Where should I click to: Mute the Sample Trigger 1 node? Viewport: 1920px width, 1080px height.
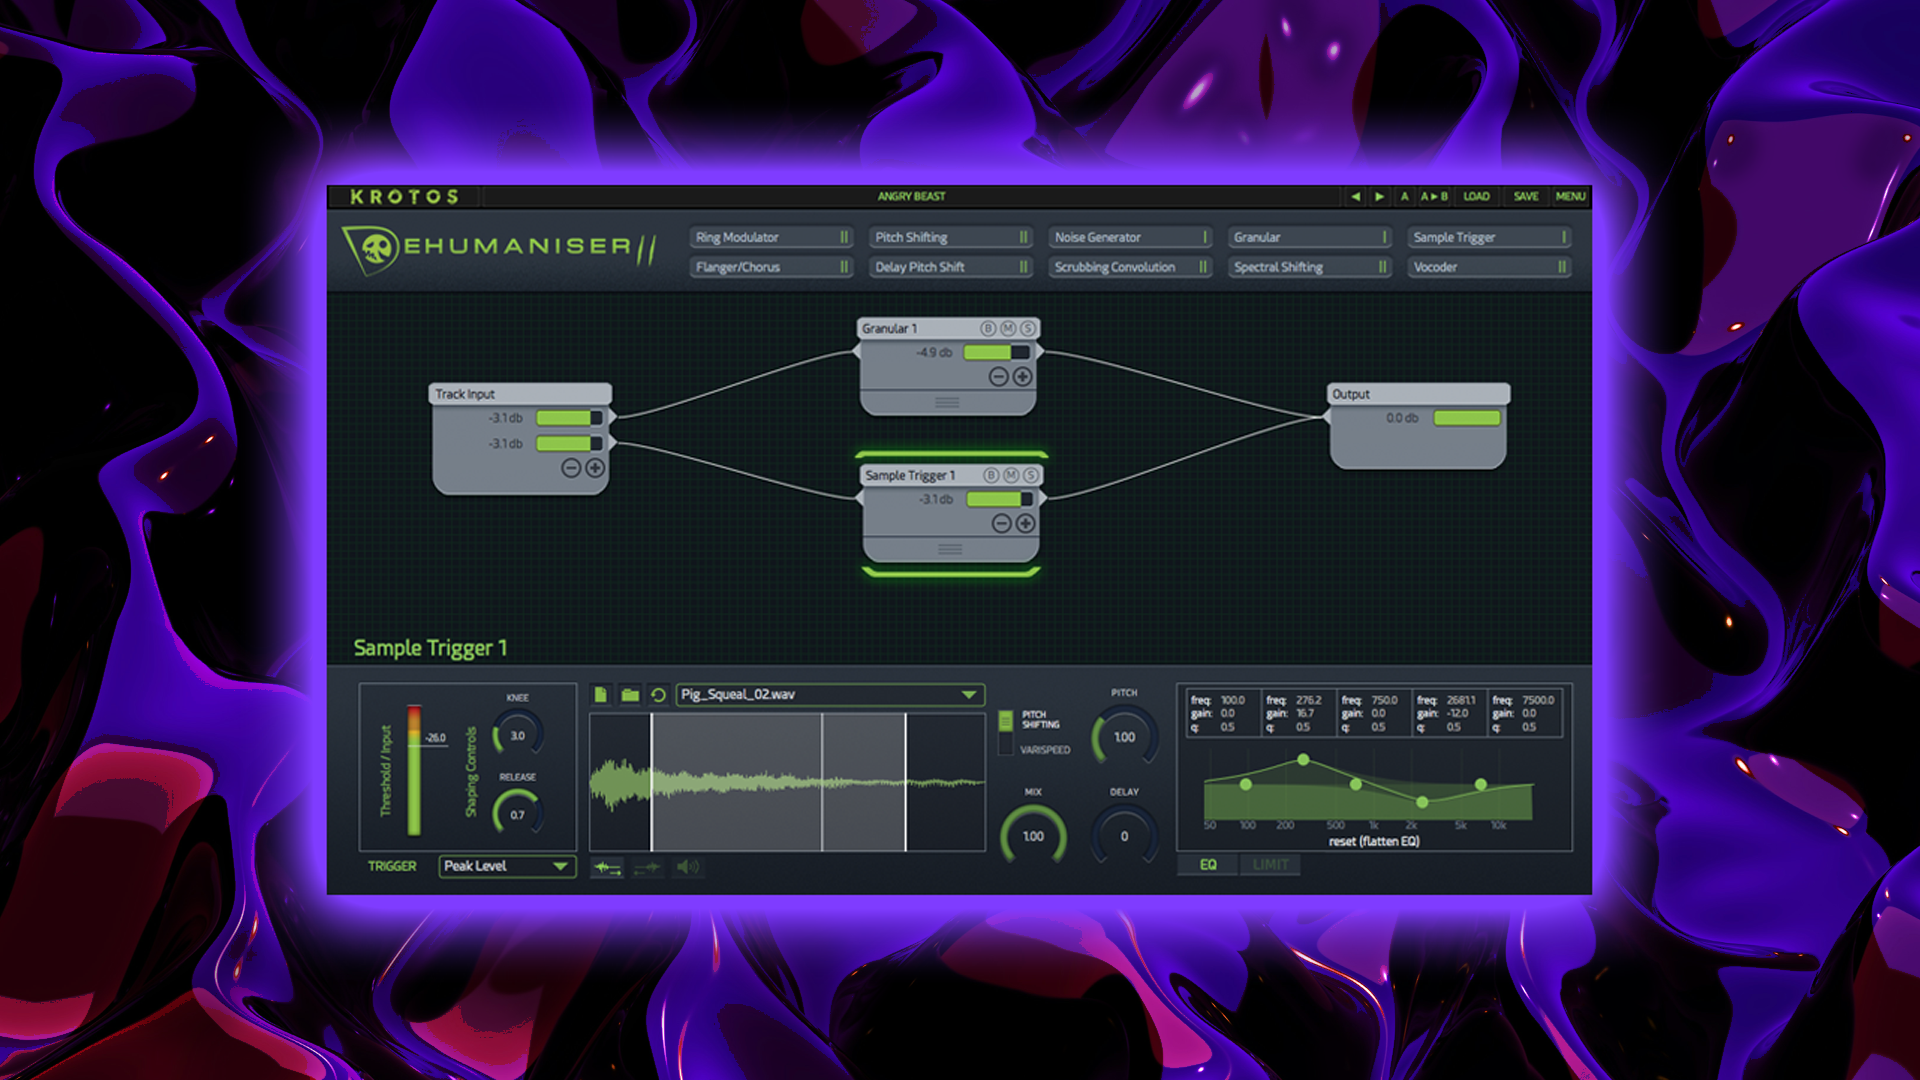click(1011, 476)
